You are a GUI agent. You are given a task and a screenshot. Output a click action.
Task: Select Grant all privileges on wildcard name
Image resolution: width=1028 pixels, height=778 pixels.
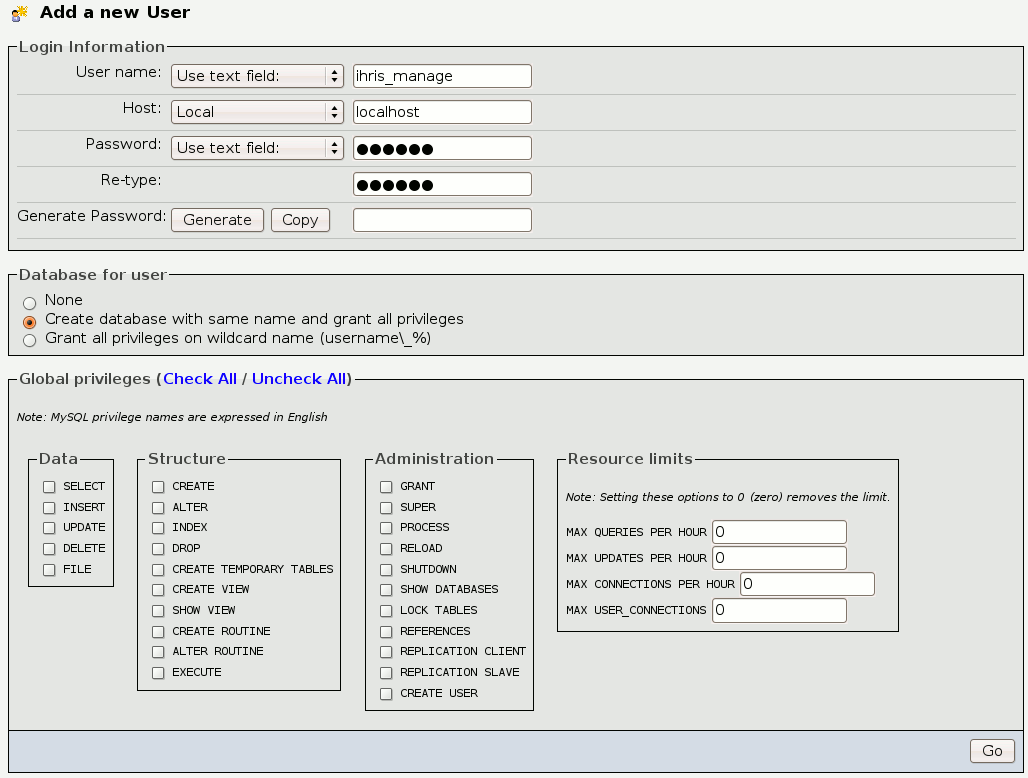coord(30,340)
